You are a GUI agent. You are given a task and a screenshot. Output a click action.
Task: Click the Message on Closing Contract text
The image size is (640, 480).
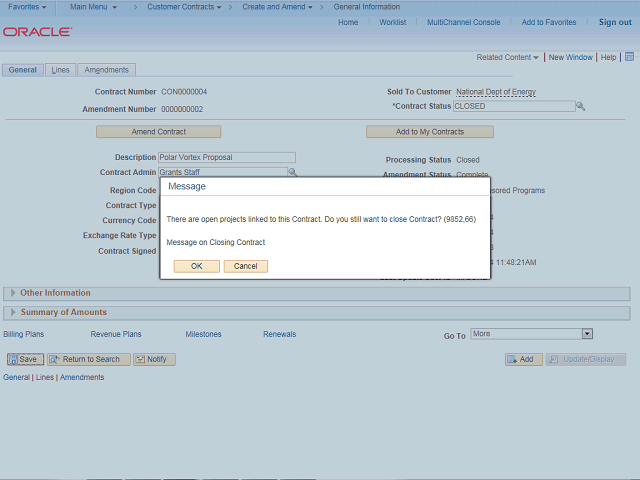pos(216,242)
